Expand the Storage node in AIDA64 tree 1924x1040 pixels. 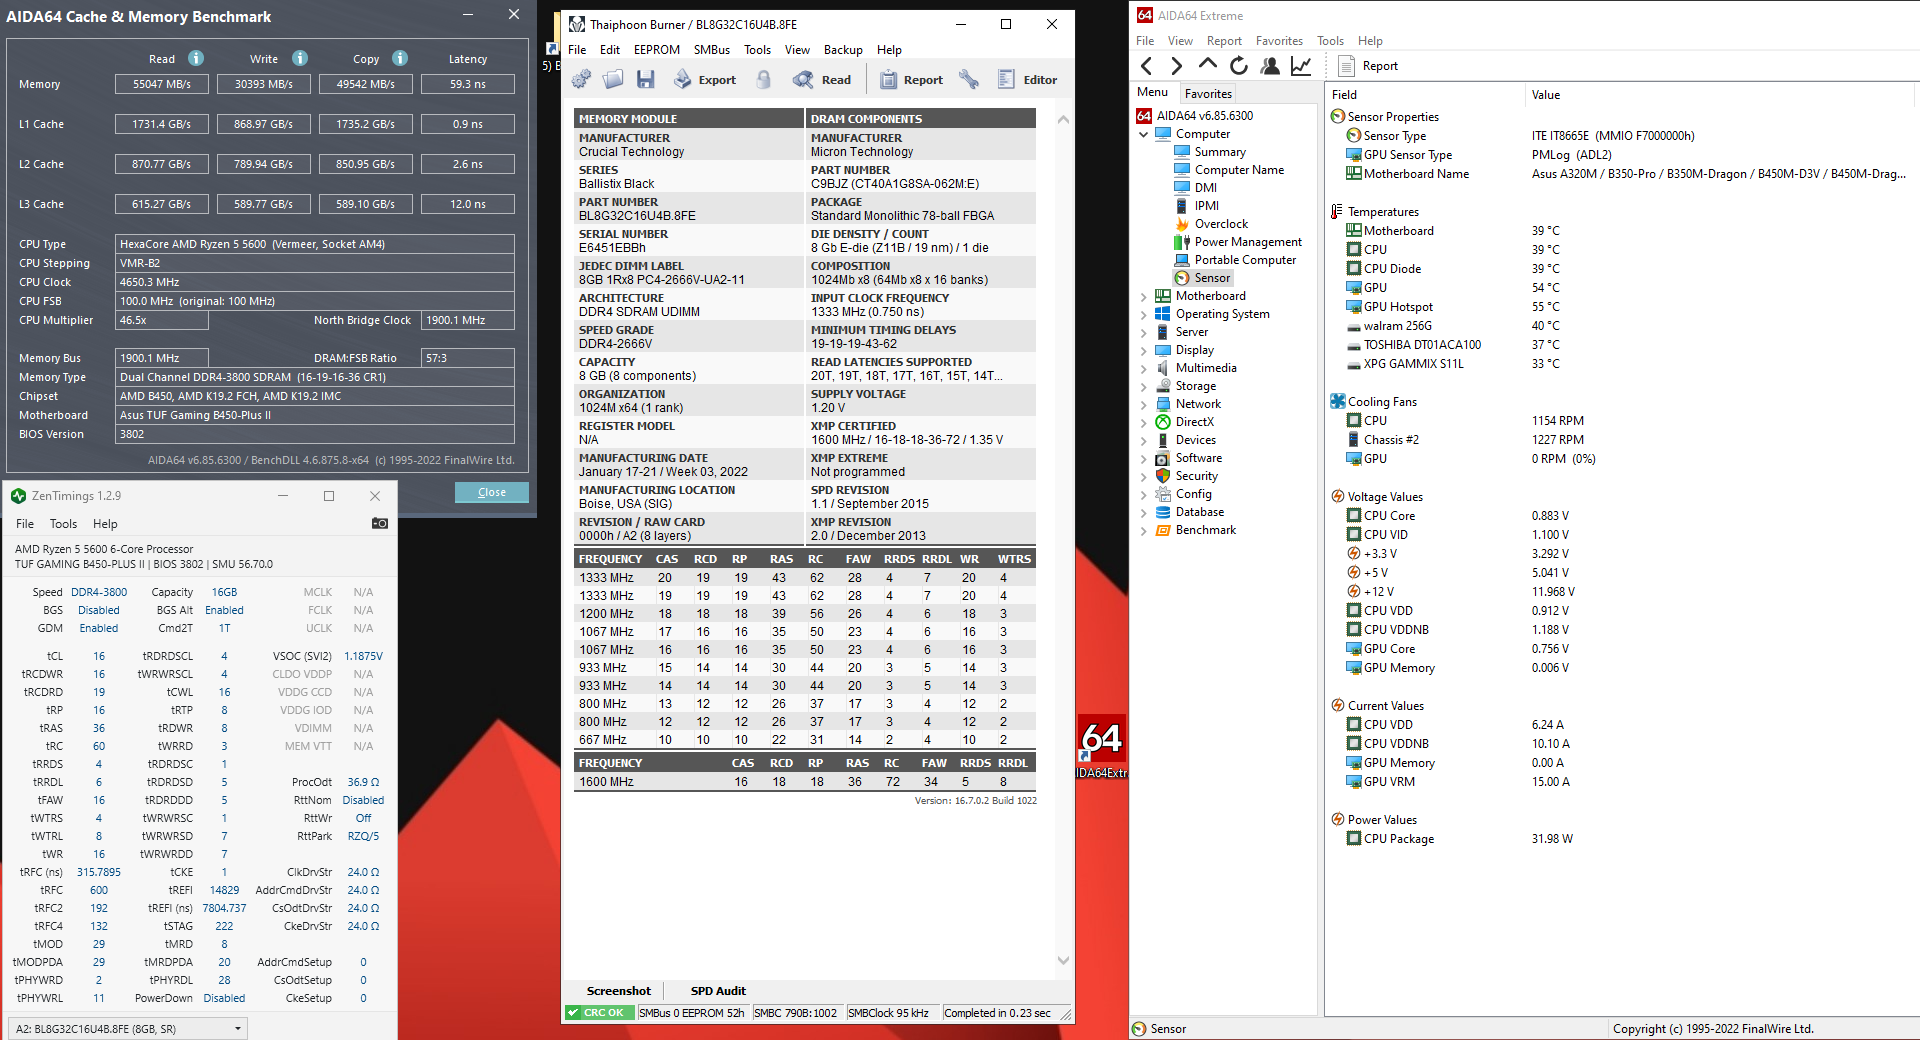(1144, 386)
